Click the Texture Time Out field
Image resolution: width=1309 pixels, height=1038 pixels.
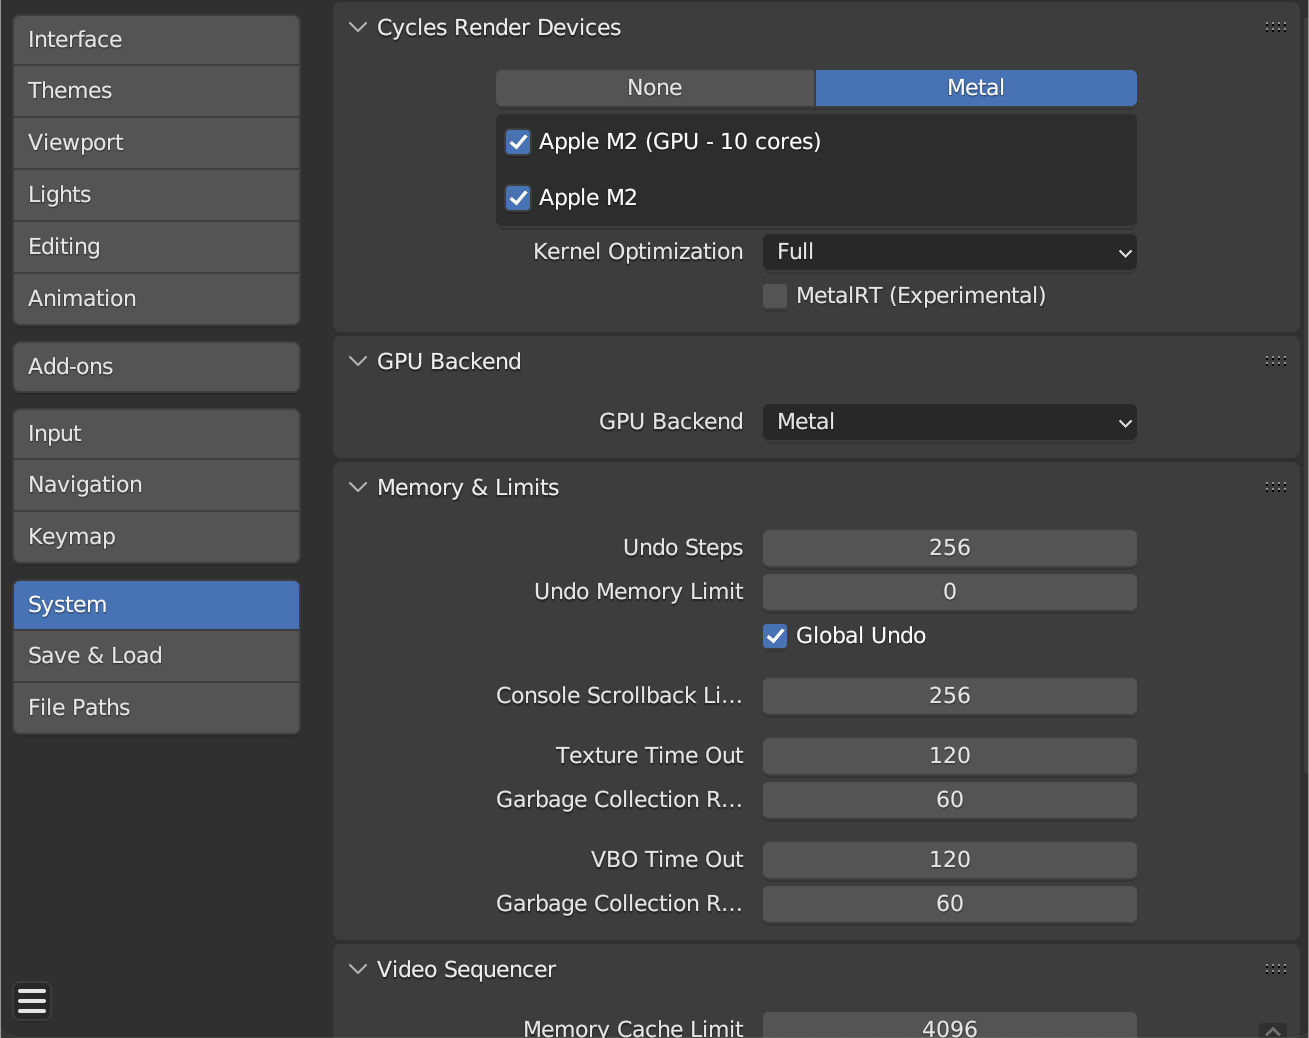[x=950, y=756]
